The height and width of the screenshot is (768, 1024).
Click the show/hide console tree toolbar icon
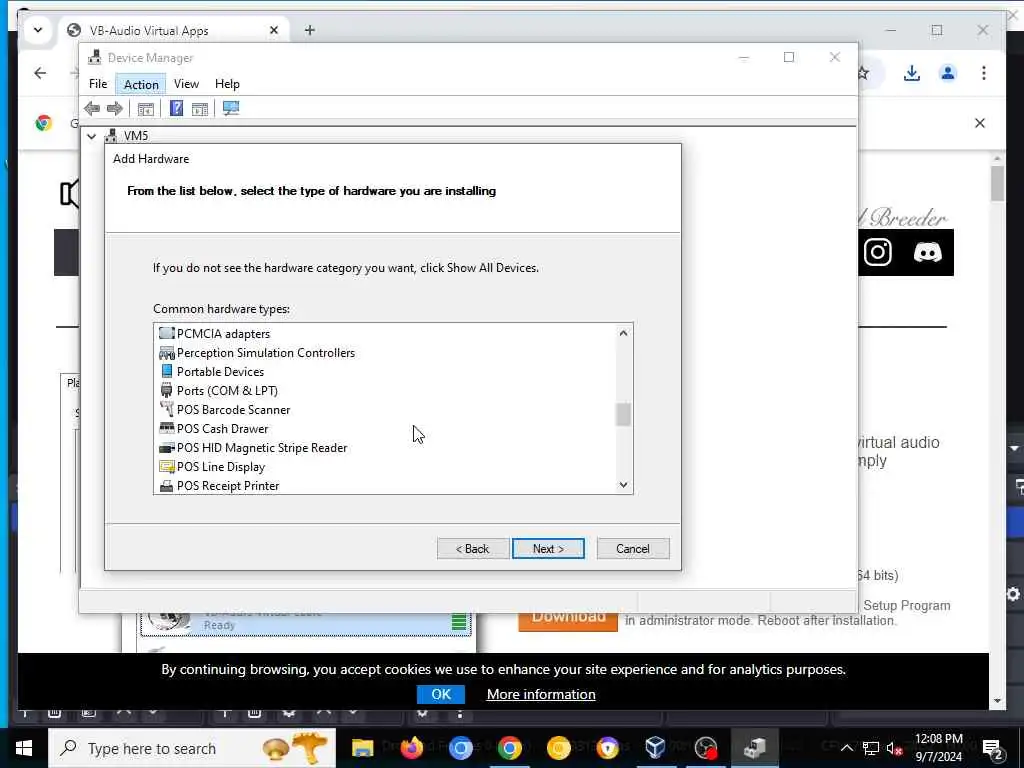(146, 109)
